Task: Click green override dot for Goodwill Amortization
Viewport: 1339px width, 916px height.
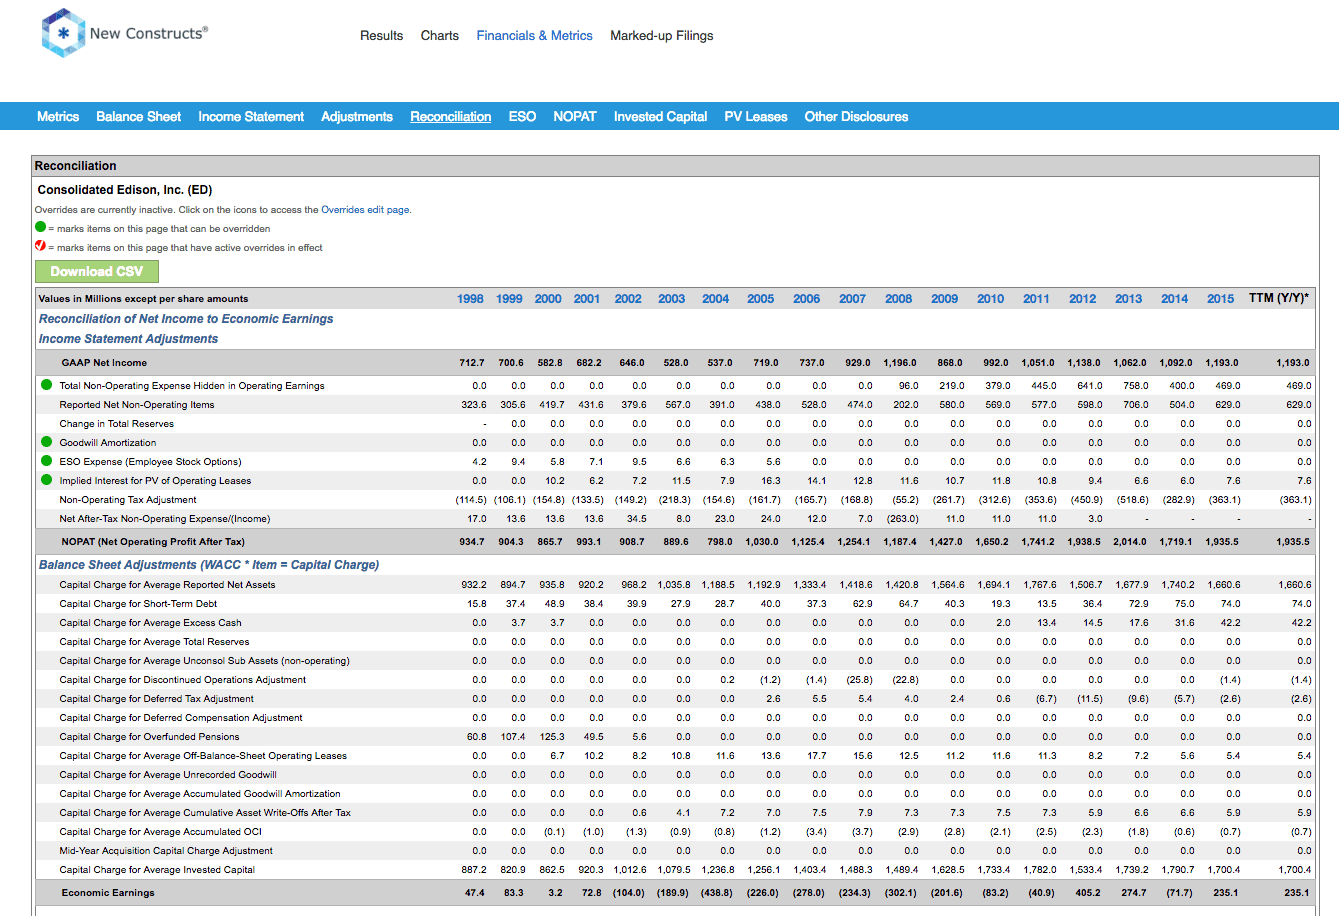Action: pyautogui.click(x=46, y=442)
